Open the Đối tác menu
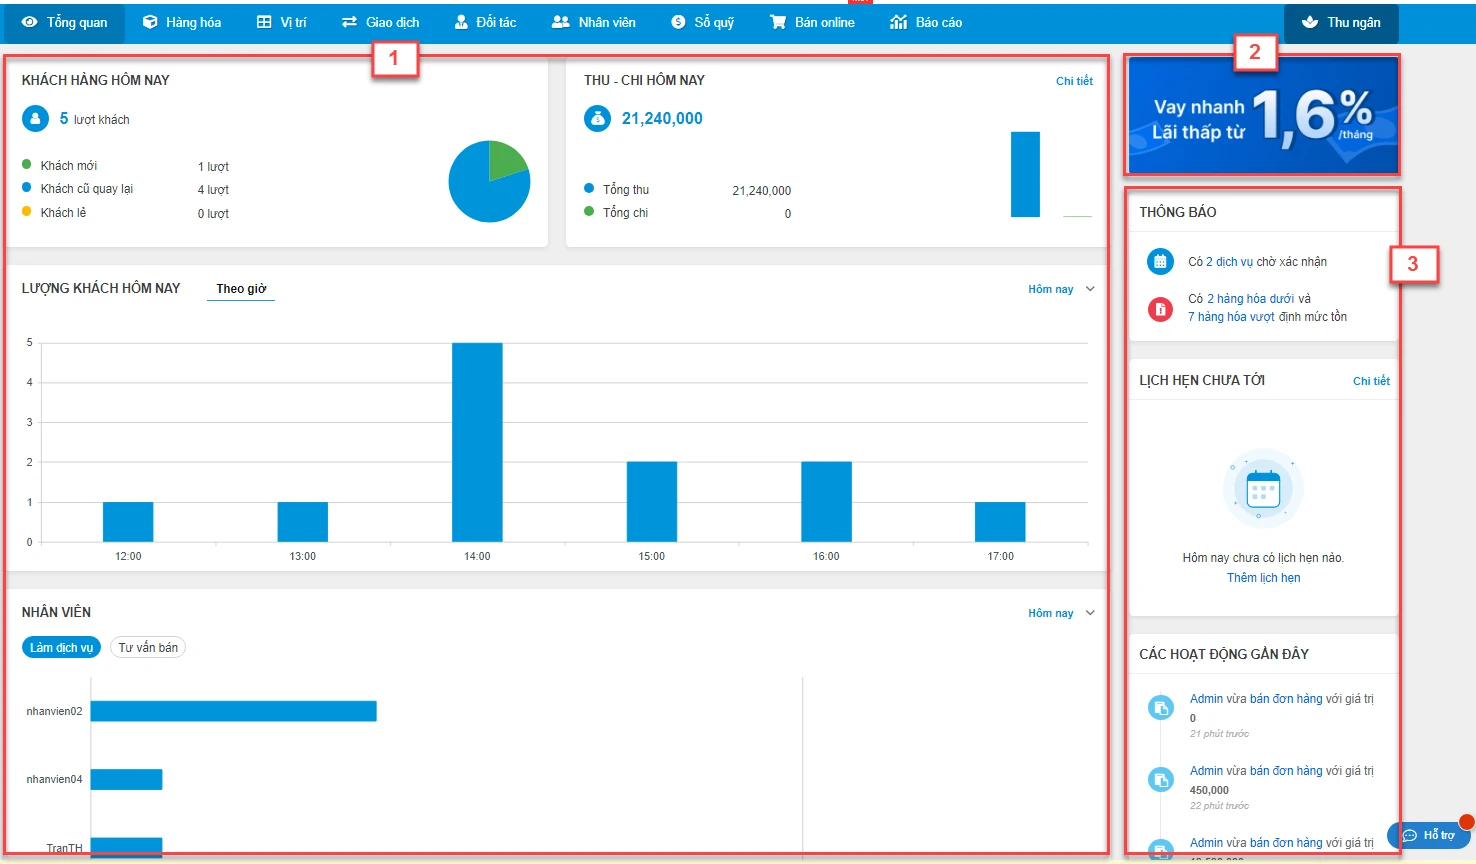 click(x=485, y=22)
